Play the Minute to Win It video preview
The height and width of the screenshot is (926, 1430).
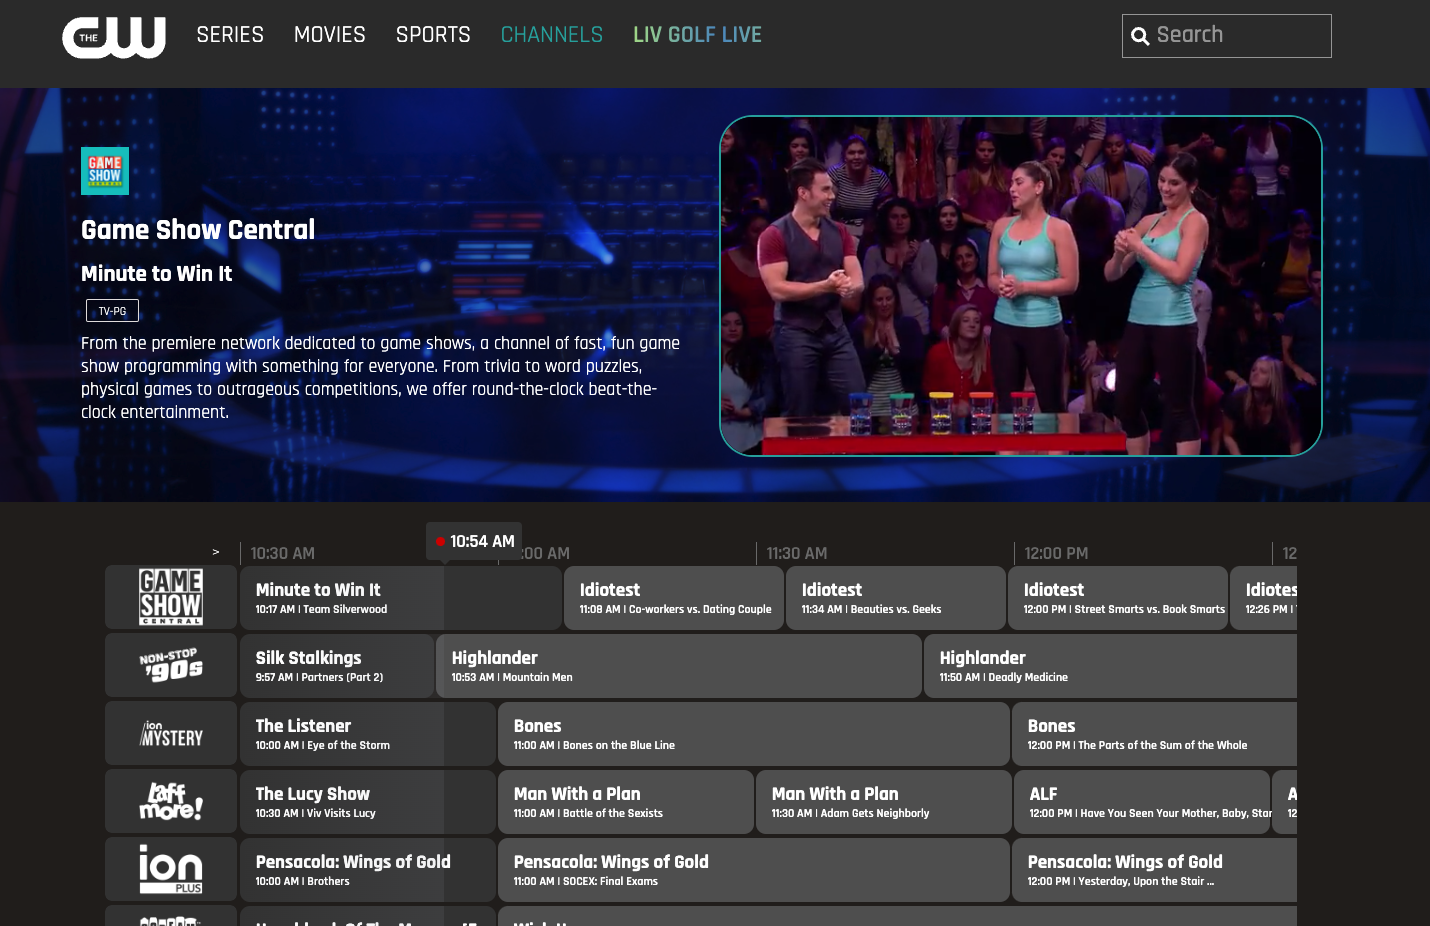(x=1021, y=286)
